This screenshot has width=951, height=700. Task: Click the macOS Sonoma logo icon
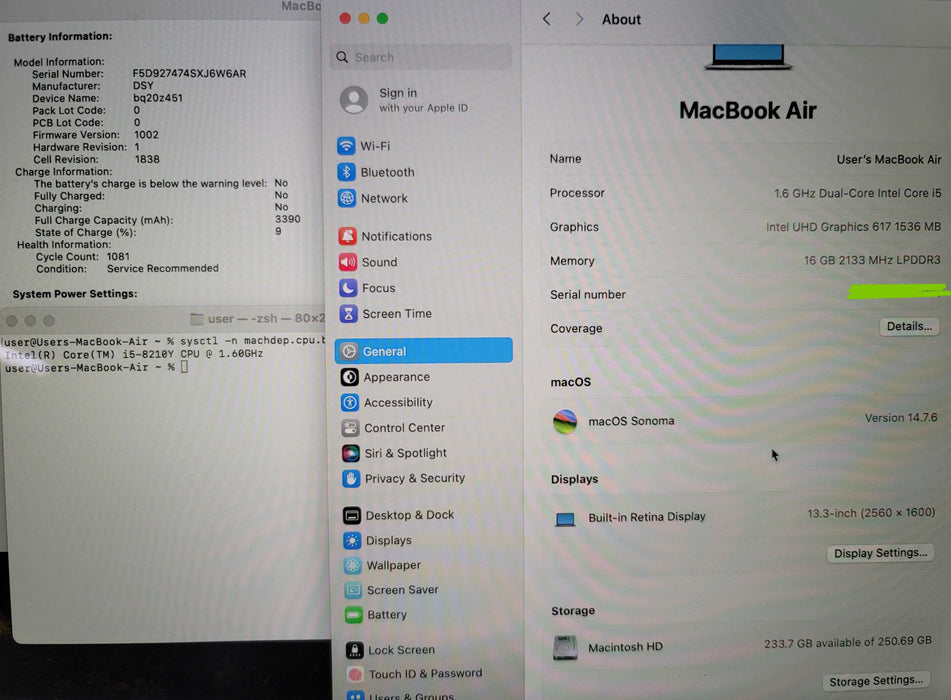[x=565, y=422]
